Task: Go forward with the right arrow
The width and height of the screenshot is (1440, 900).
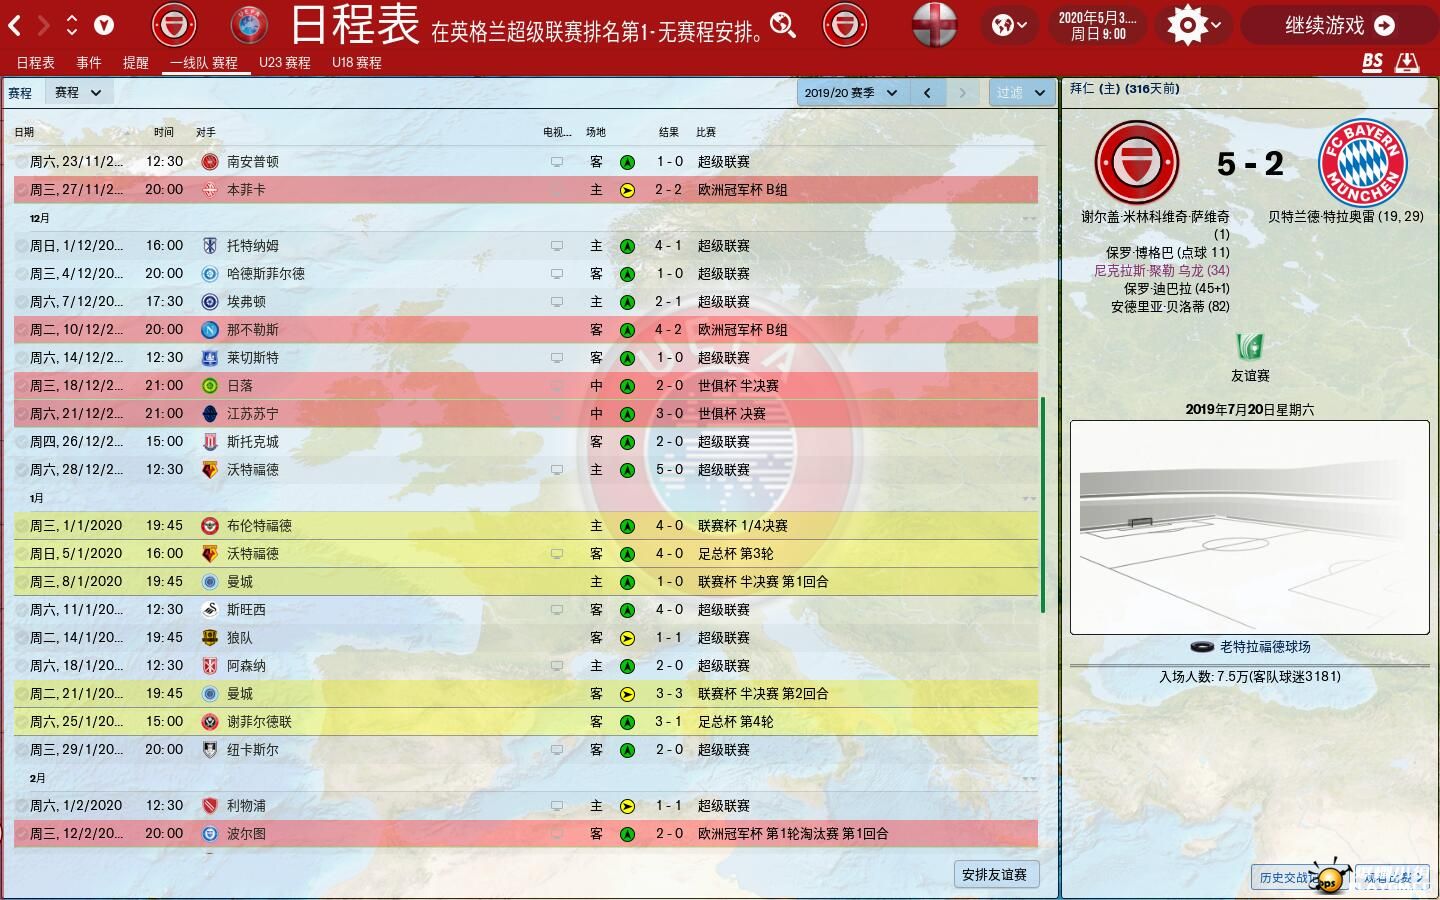Action: pos(43,25)
